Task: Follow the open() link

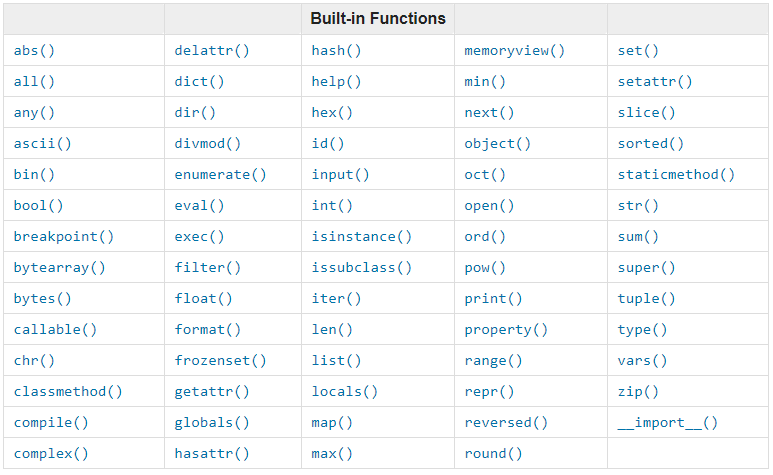Action: (x=489, y=206)
